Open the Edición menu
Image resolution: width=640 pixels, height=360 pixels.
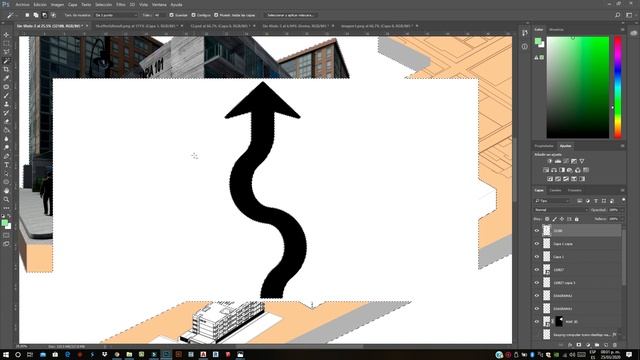pyautogui.click(x=40, y=4)
